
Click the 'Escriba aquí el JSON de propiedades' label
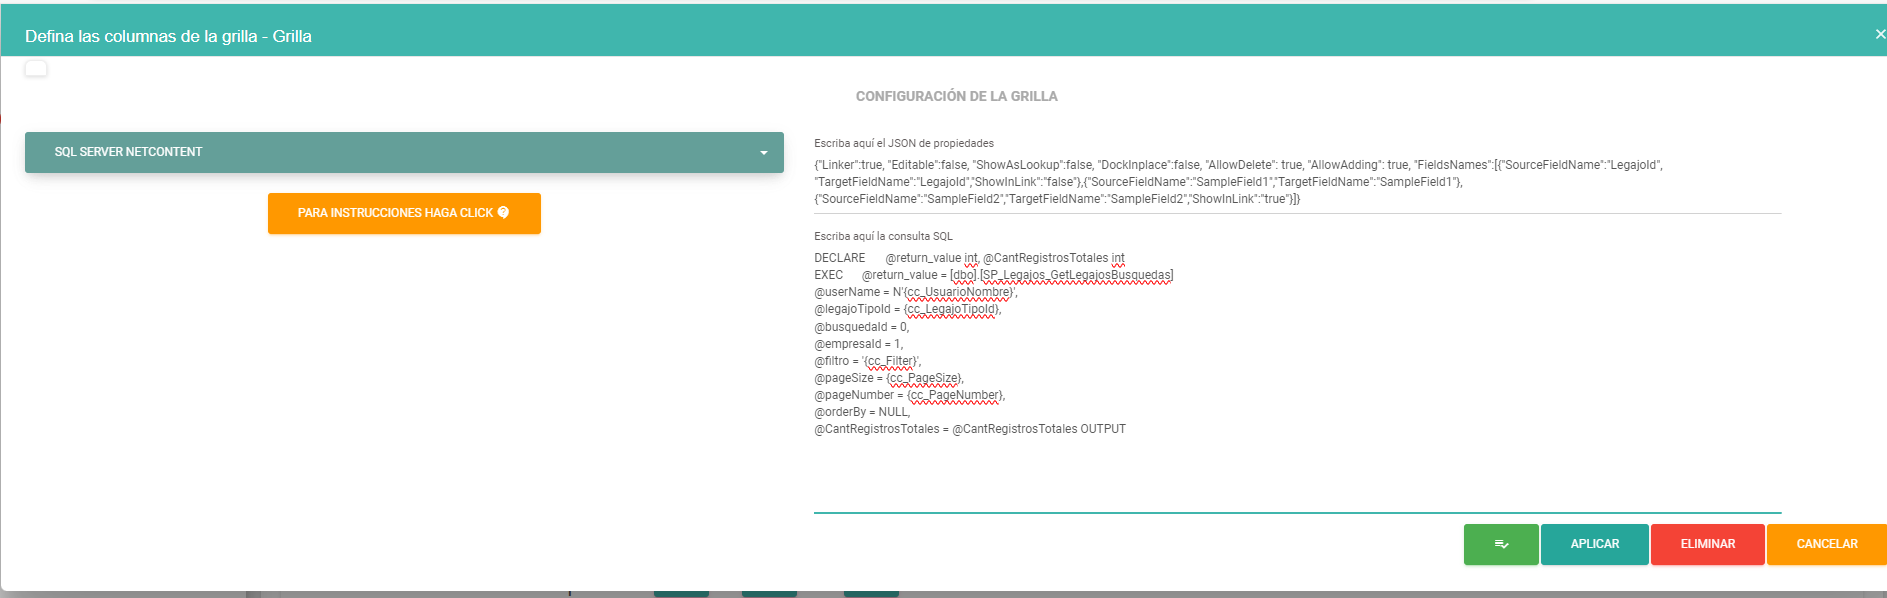904,143
